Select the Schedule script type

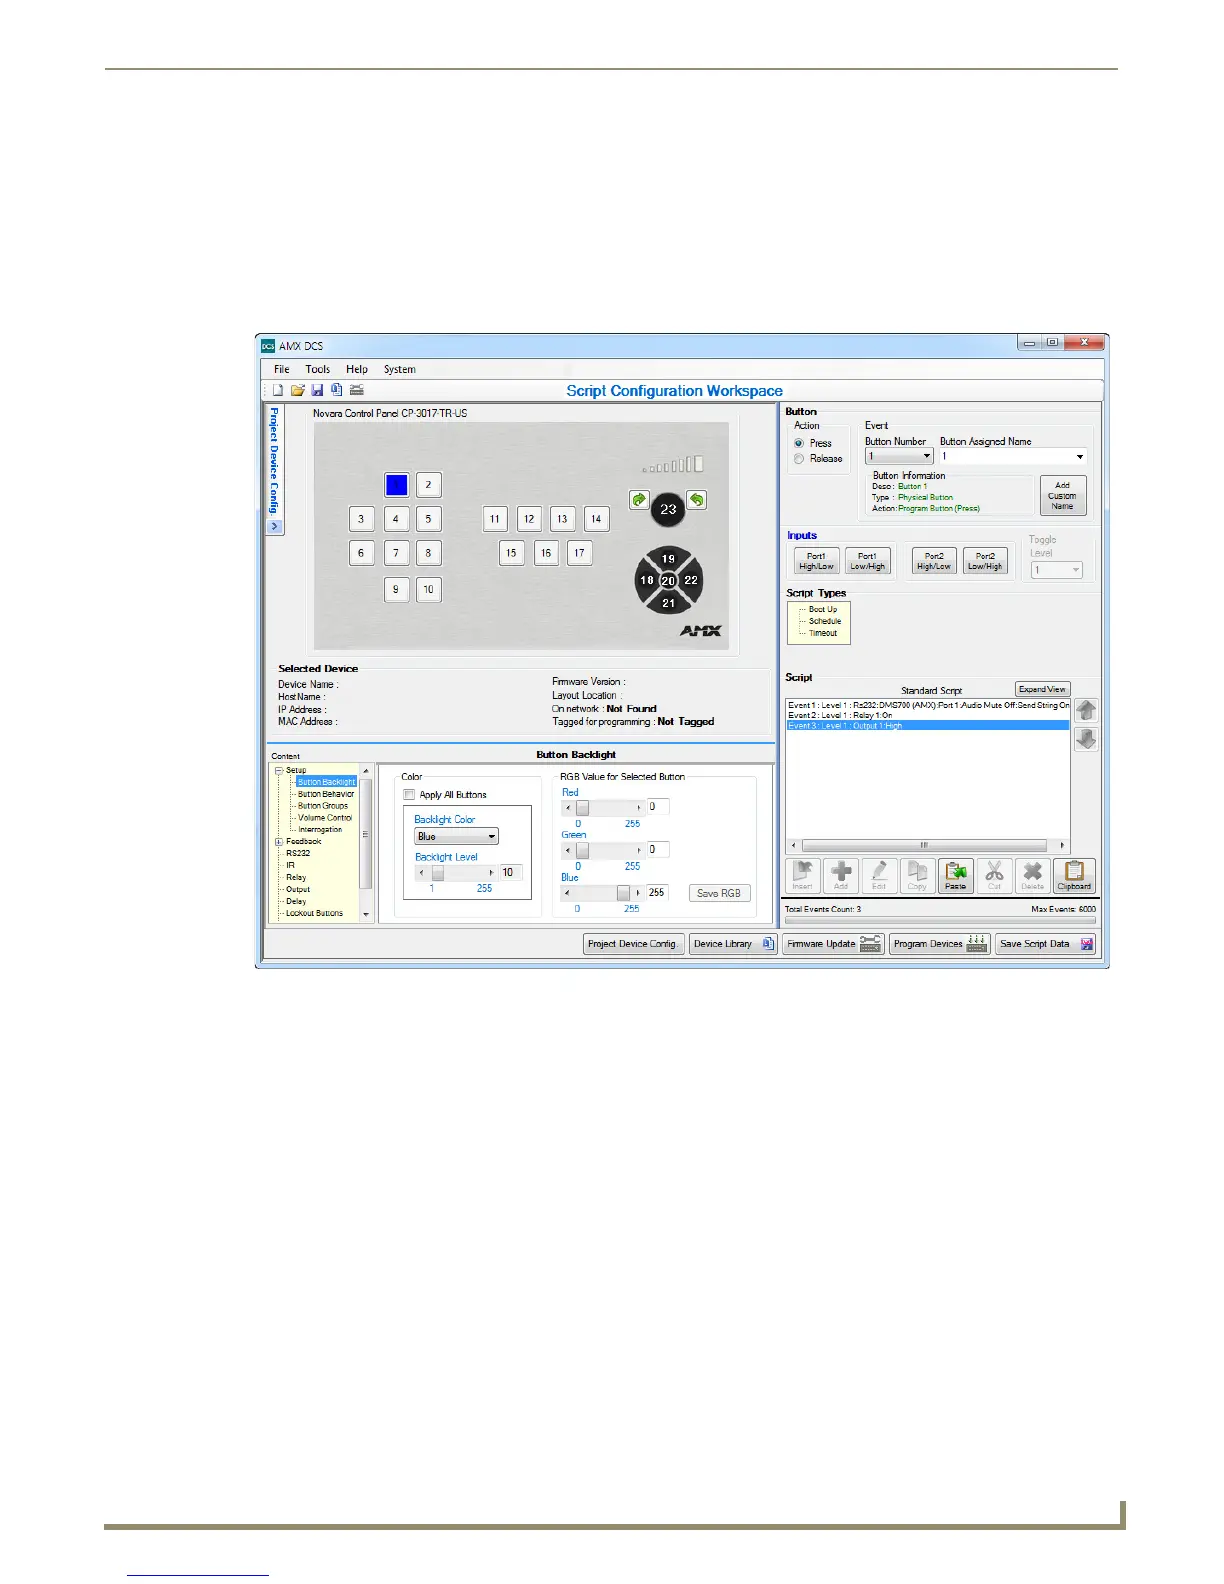[825, 621]
